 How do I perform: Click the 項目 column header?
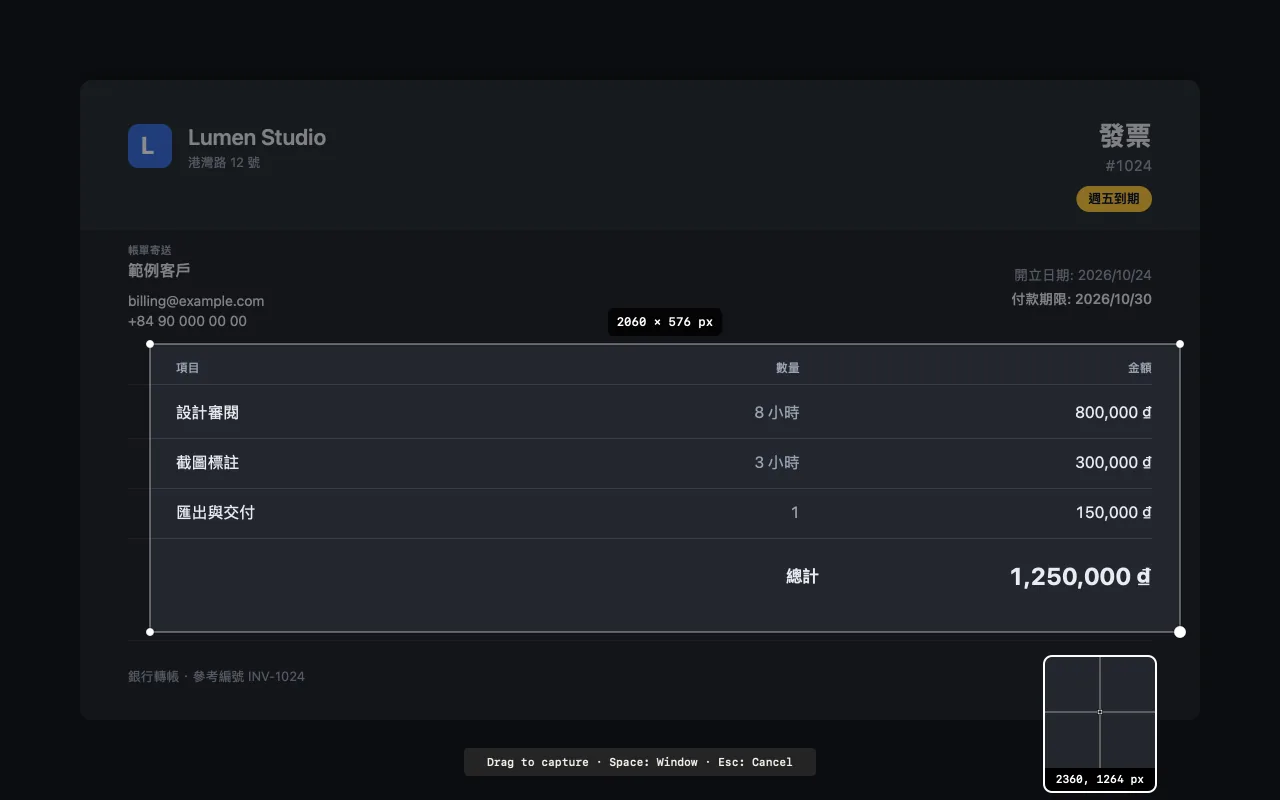188,368
